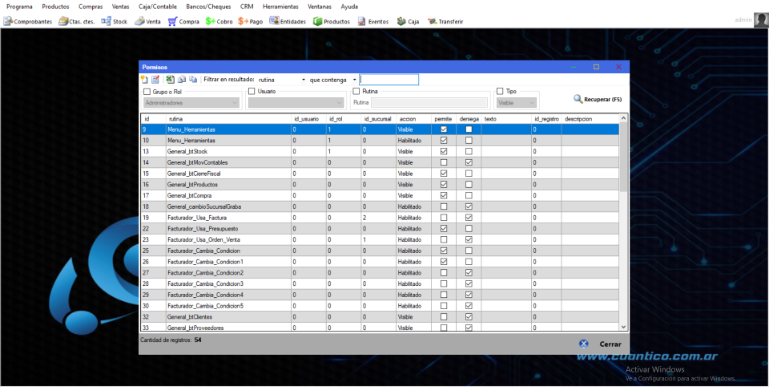
Task: Open the Cobro toolbar shortcut
Action: point(219,22)
